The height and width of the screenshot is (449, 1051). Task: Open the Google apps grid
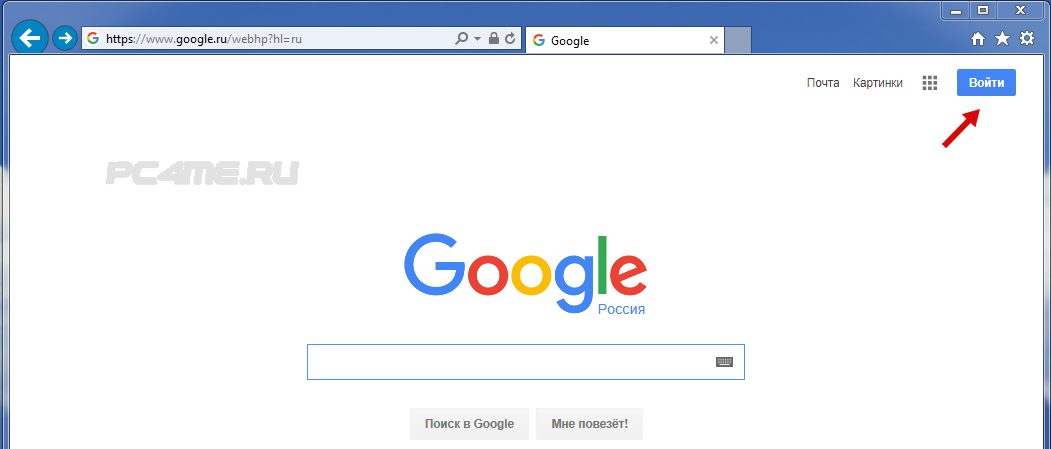tap(930, 83)
